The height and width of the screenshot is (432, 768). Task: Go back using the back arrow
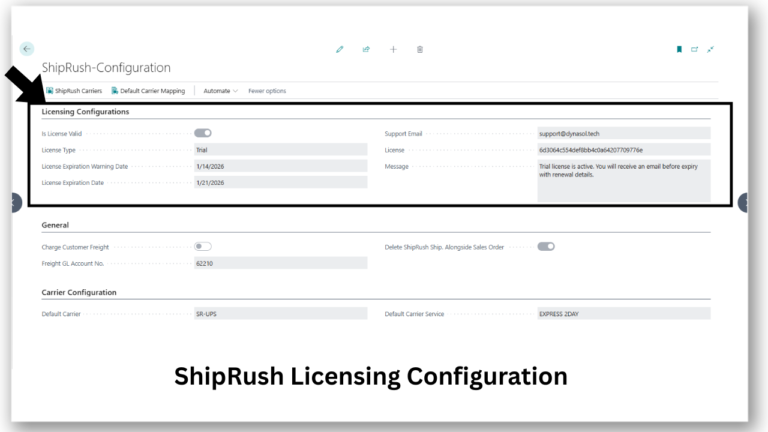[27, 48]
